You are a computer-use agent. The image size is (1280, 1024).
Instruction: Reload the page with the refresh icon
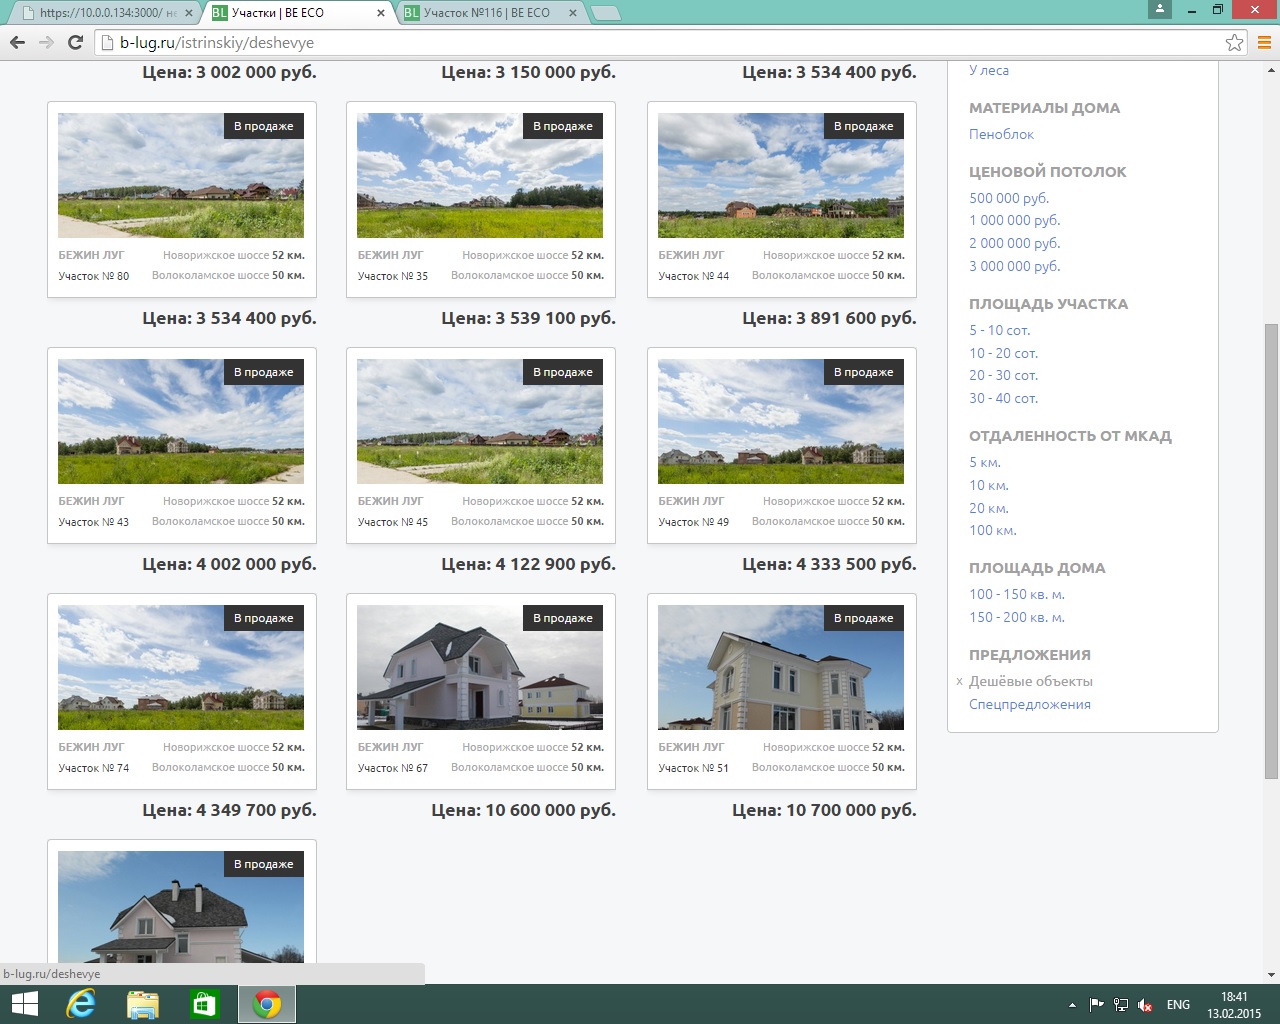coord(75,42)
